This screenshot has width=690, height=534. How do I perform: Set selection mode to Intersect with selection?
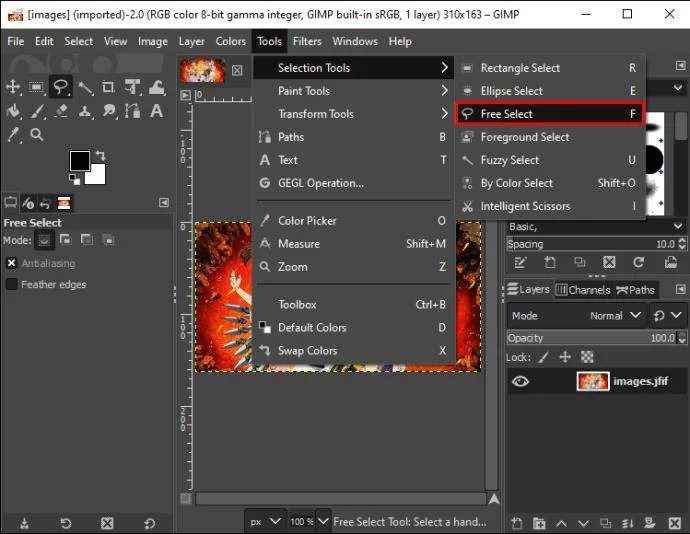(108, 240)
